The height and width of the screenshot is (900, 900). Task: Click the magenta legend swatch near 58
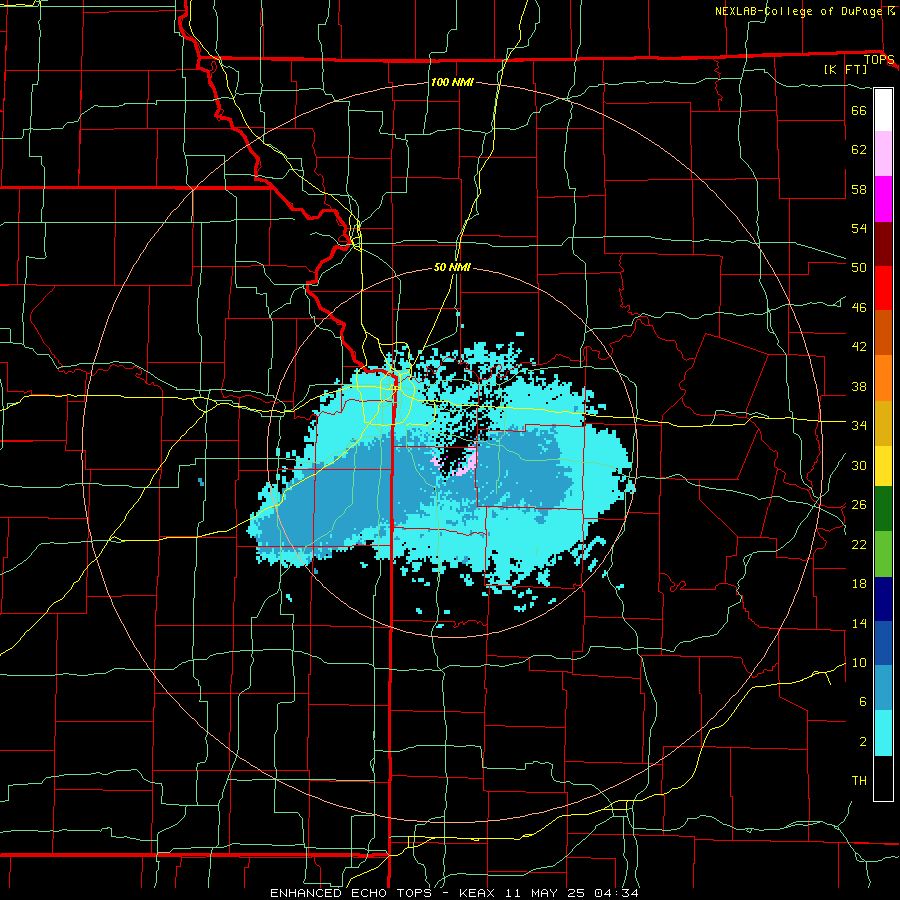pyautogui.click(x=883, y=199)
